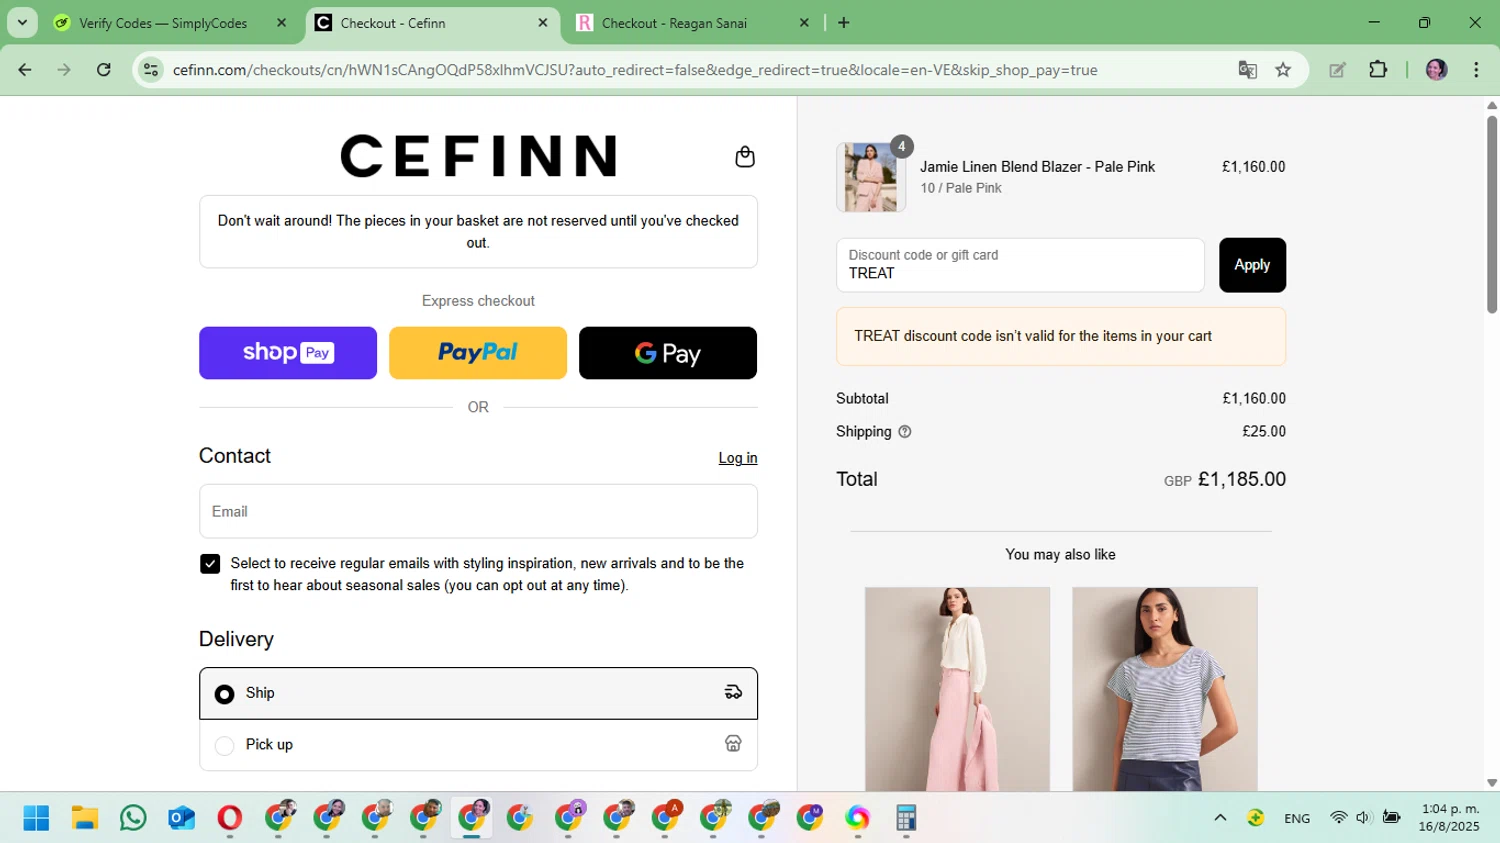This screenshot has width=1500, height=843.
Task: Apply the TREAT discount code
Action: coord(1252,265)
